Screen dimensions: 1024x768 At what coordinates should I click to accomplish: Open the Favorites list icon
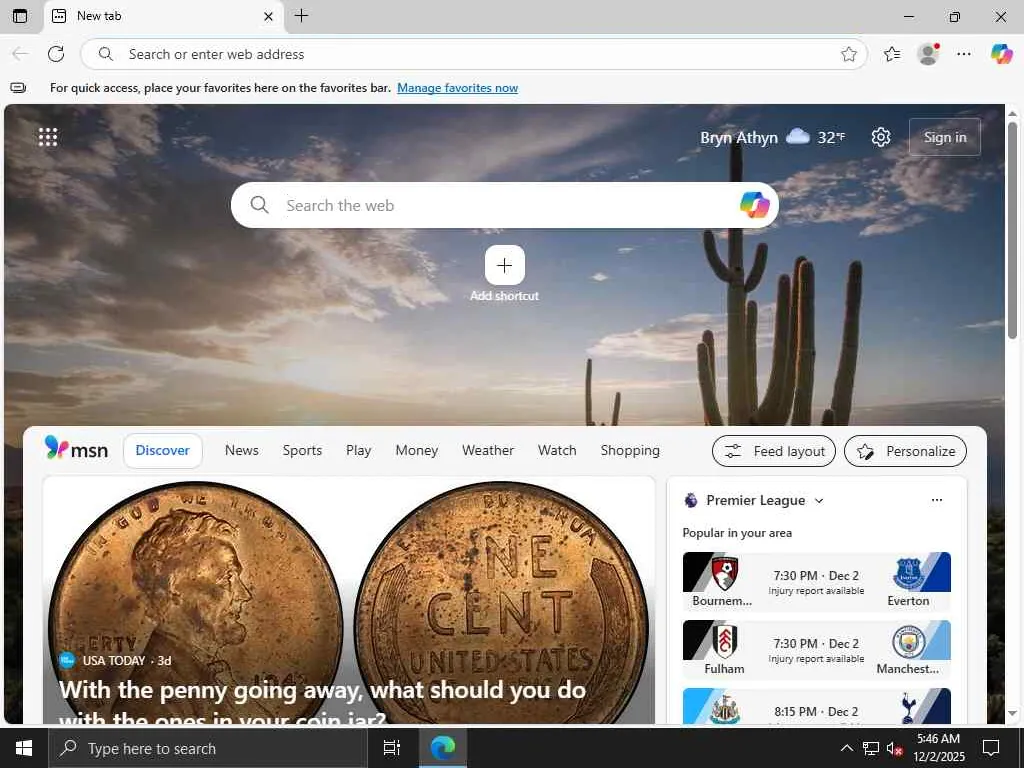coord(892,54)
